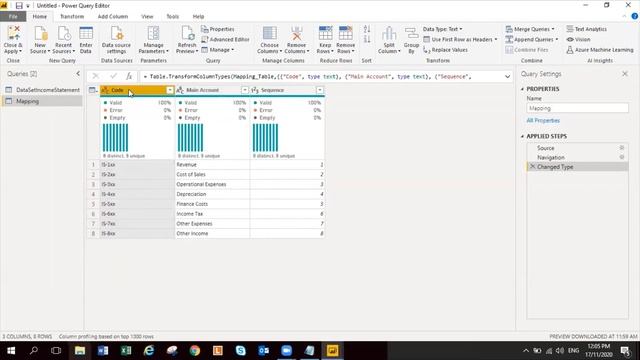
Task: Click the Close & Apply icon
Action: click(x=13, y=33)
